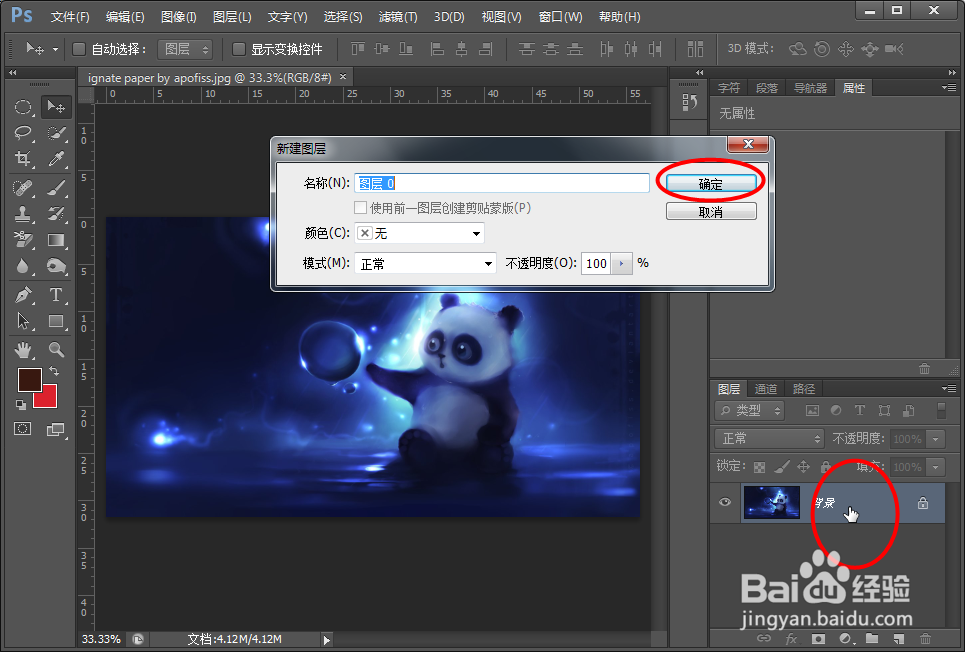The image size is (965, 652).
Task: Open the 图层 auto-select dropdown
Action: (185, 49)
